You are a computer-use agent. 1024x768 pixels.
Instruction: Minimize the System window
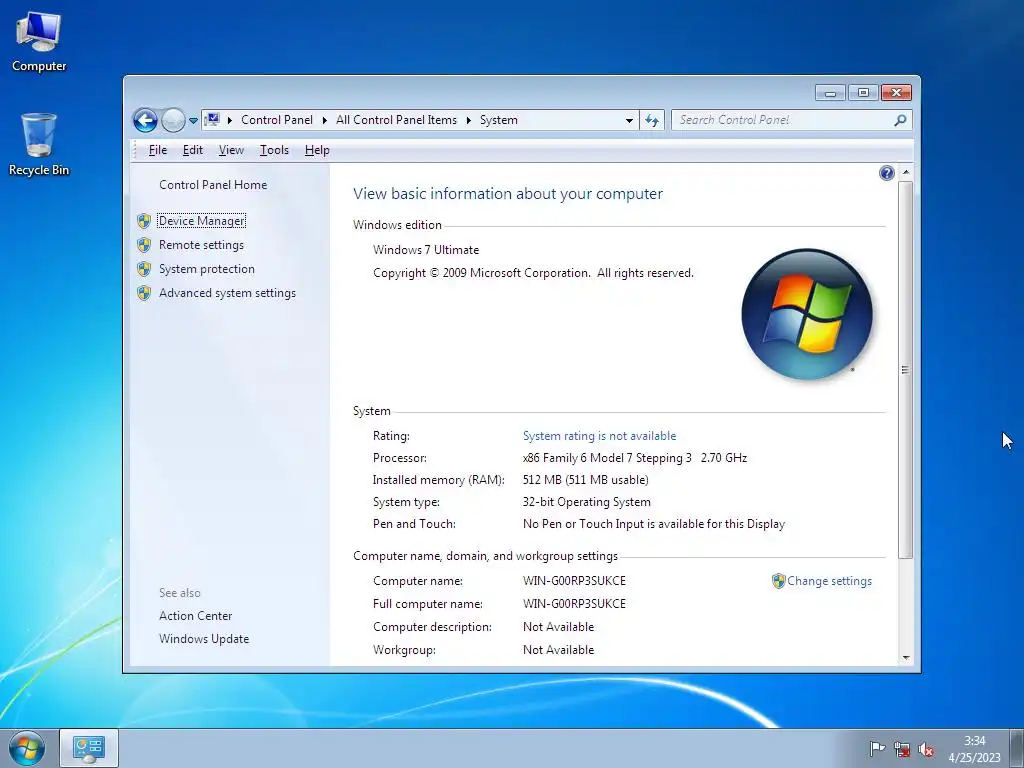[830, 93]
